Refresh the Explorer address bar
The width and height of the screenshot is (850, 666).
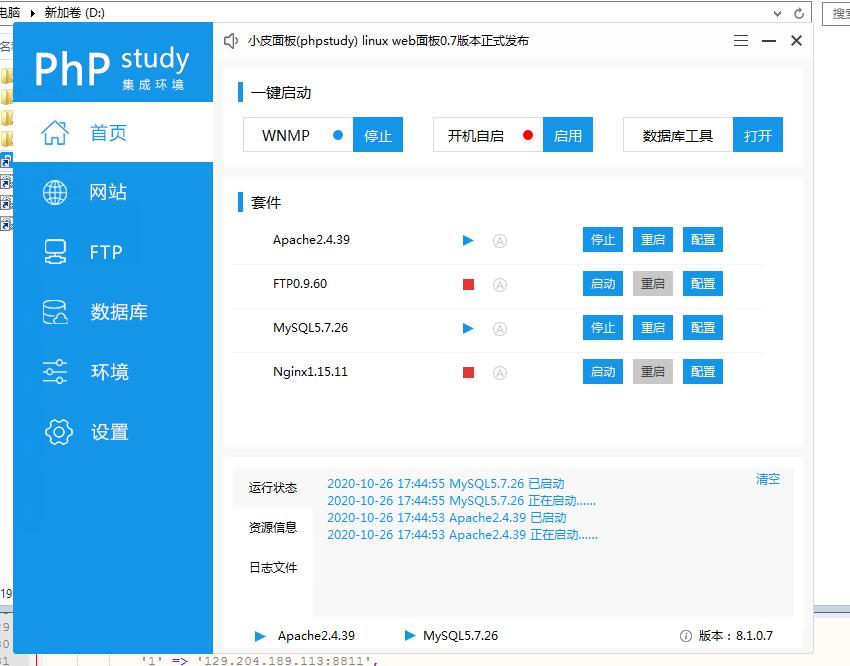(799, 13)
